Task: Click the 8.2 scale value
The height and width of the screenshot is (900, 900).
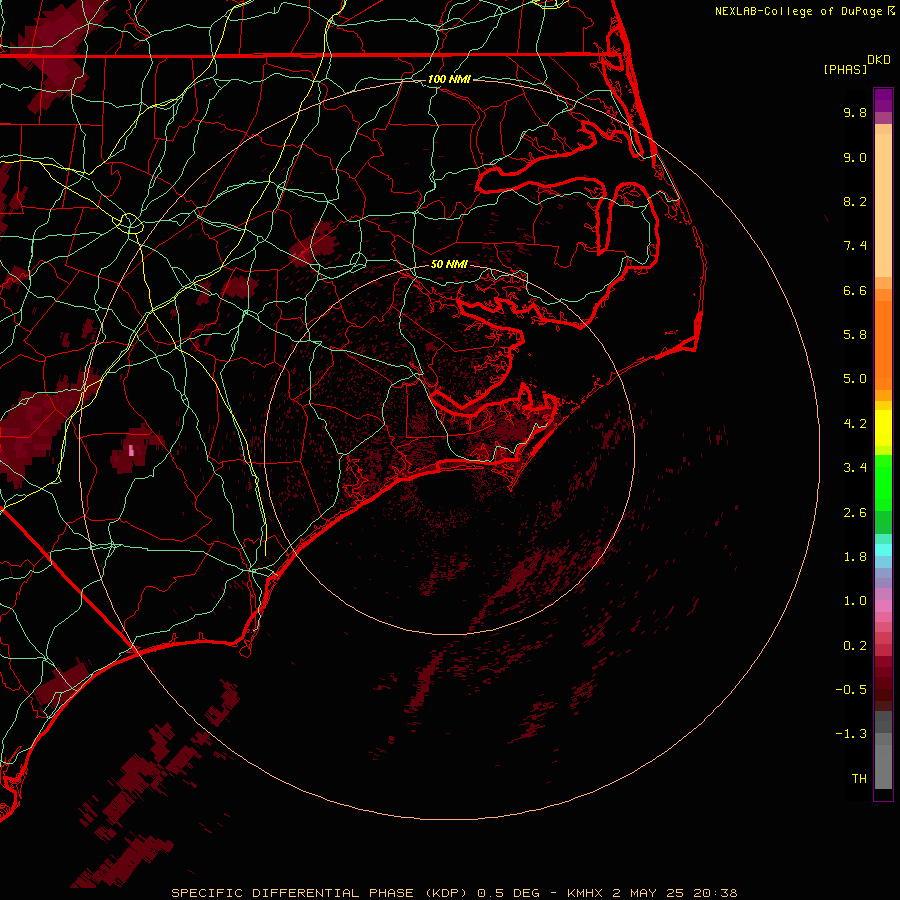Action: 855,201
